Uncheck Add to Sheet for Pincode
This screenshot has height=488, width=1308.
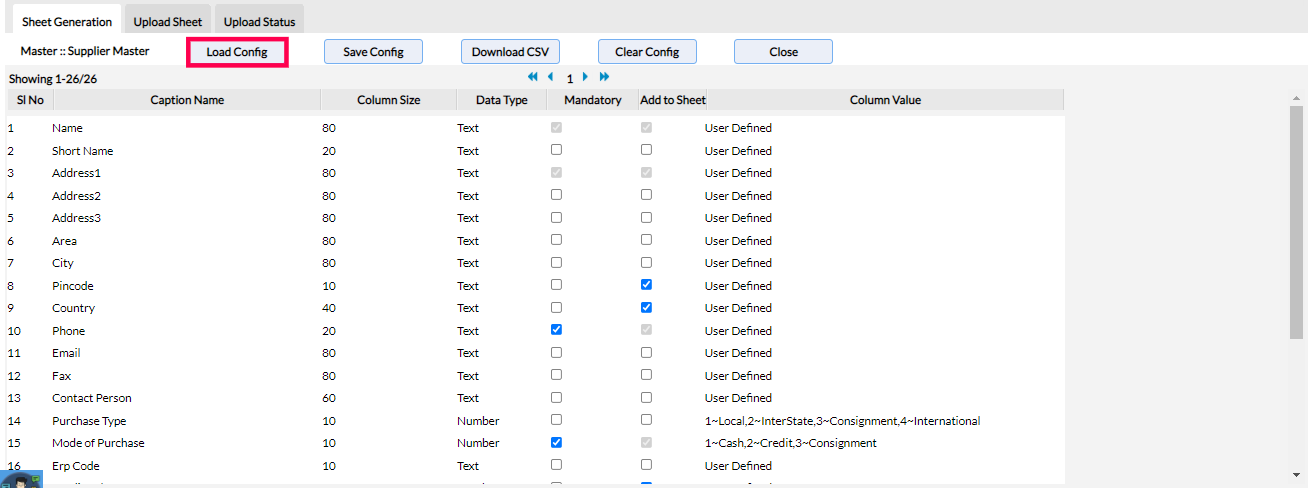coord(646,285)
